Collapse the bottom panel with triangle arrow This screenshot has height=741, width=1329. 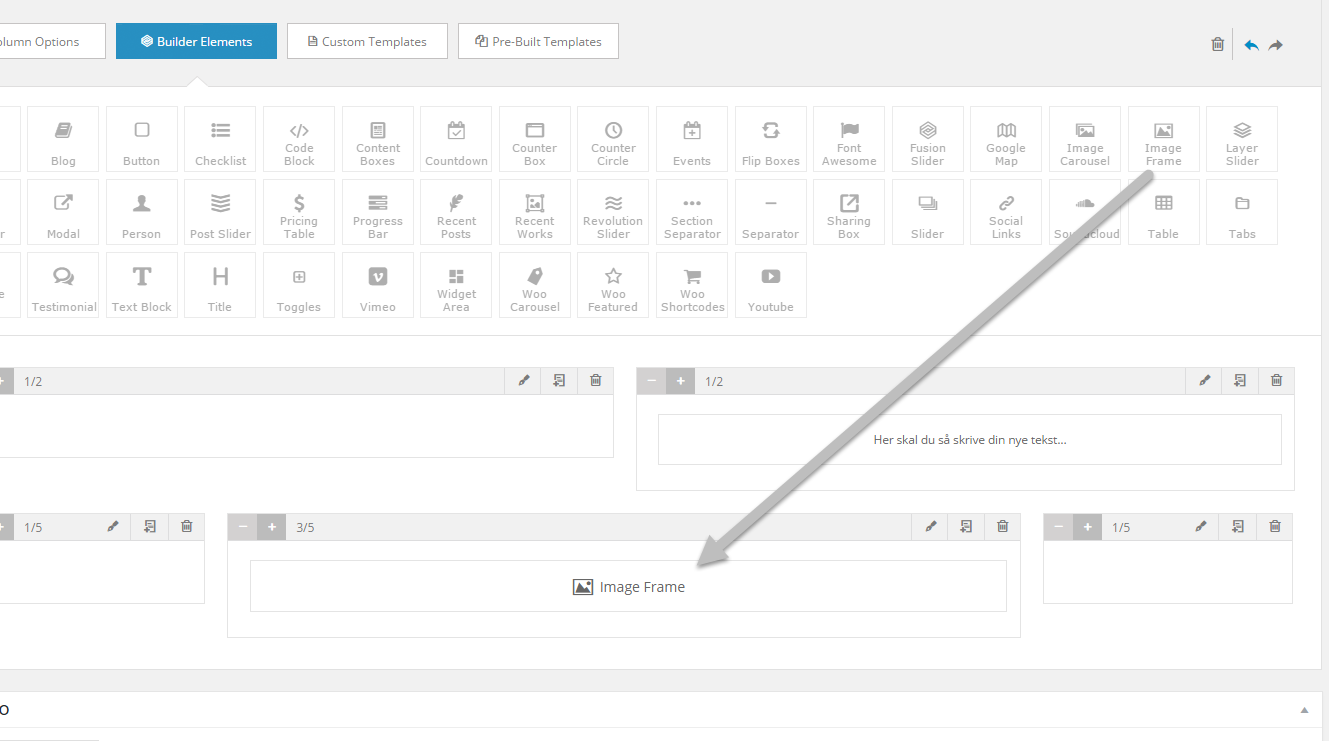tap(1304, 710)
